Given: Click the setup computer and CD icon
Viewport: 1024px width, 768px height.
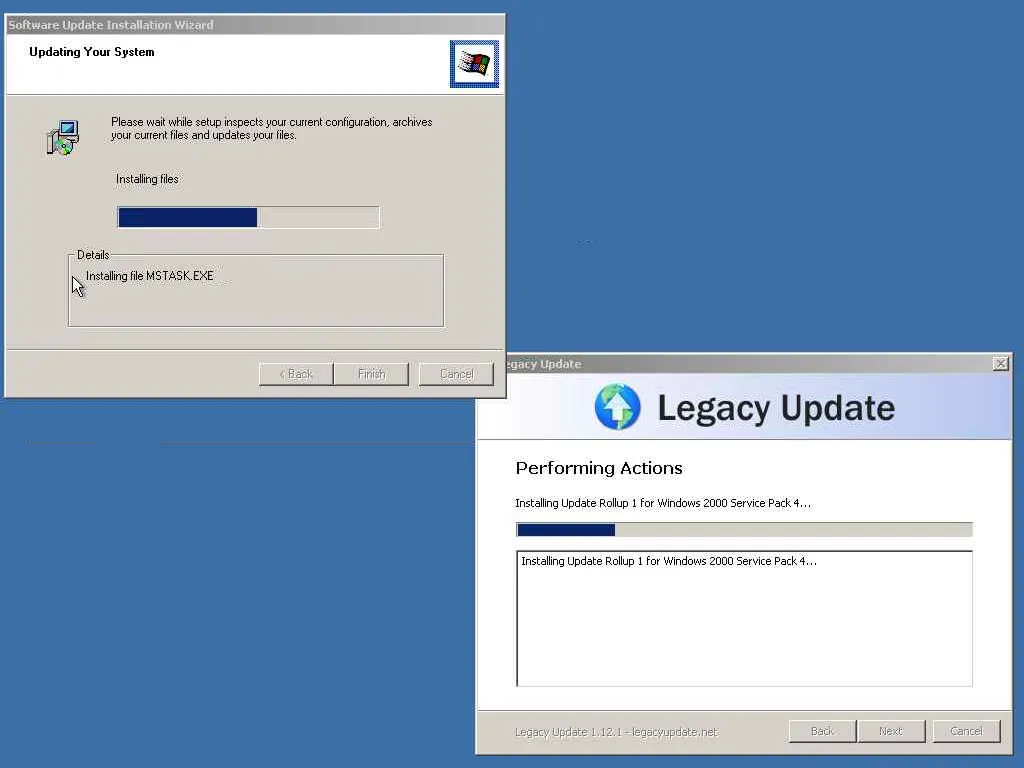Looking at the screenshot, I should (63, 137).
